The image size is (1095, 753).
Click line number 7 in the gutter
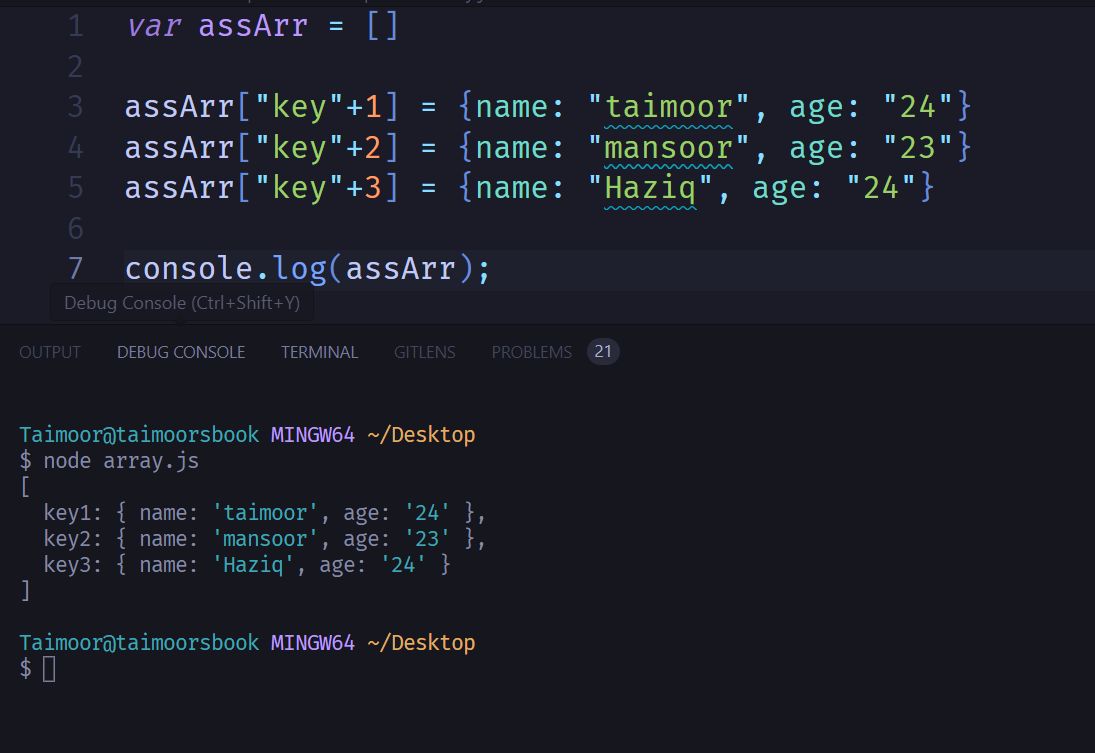point(76,269)
